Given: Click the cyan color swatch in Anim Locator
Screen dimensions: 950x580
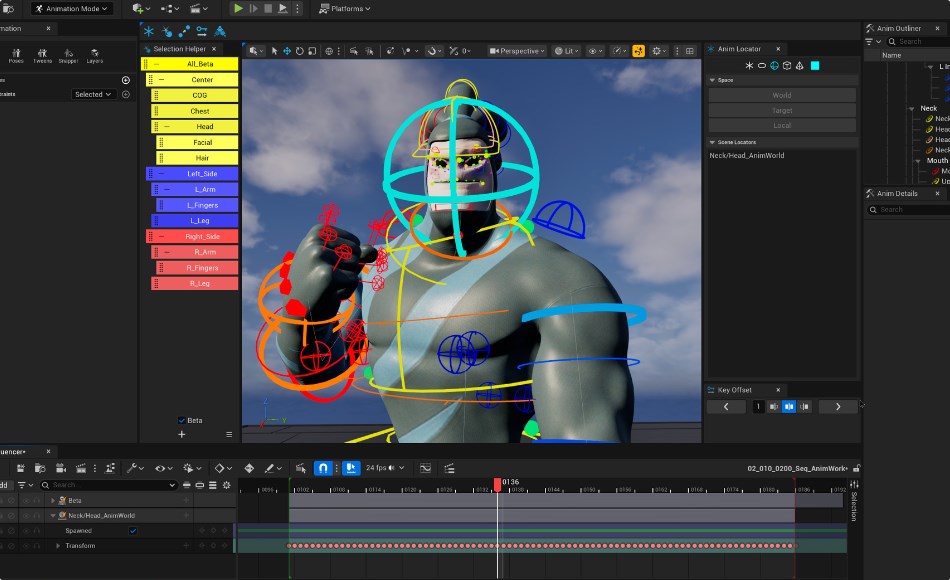Looking at the screenshot, I should click(815, 66).
